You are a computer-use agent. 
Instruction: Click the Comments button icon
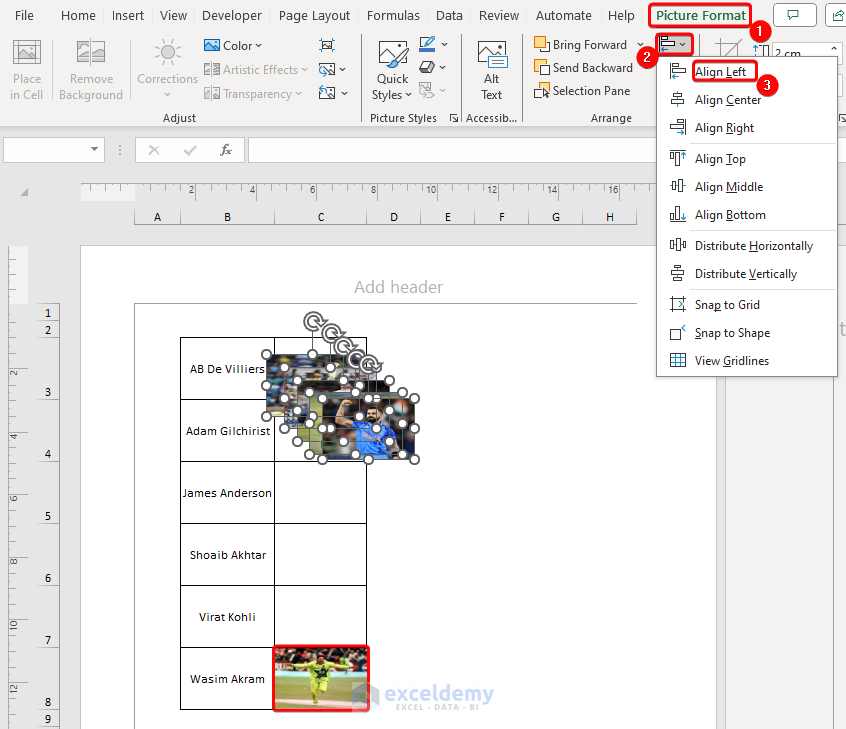[794, 15]
